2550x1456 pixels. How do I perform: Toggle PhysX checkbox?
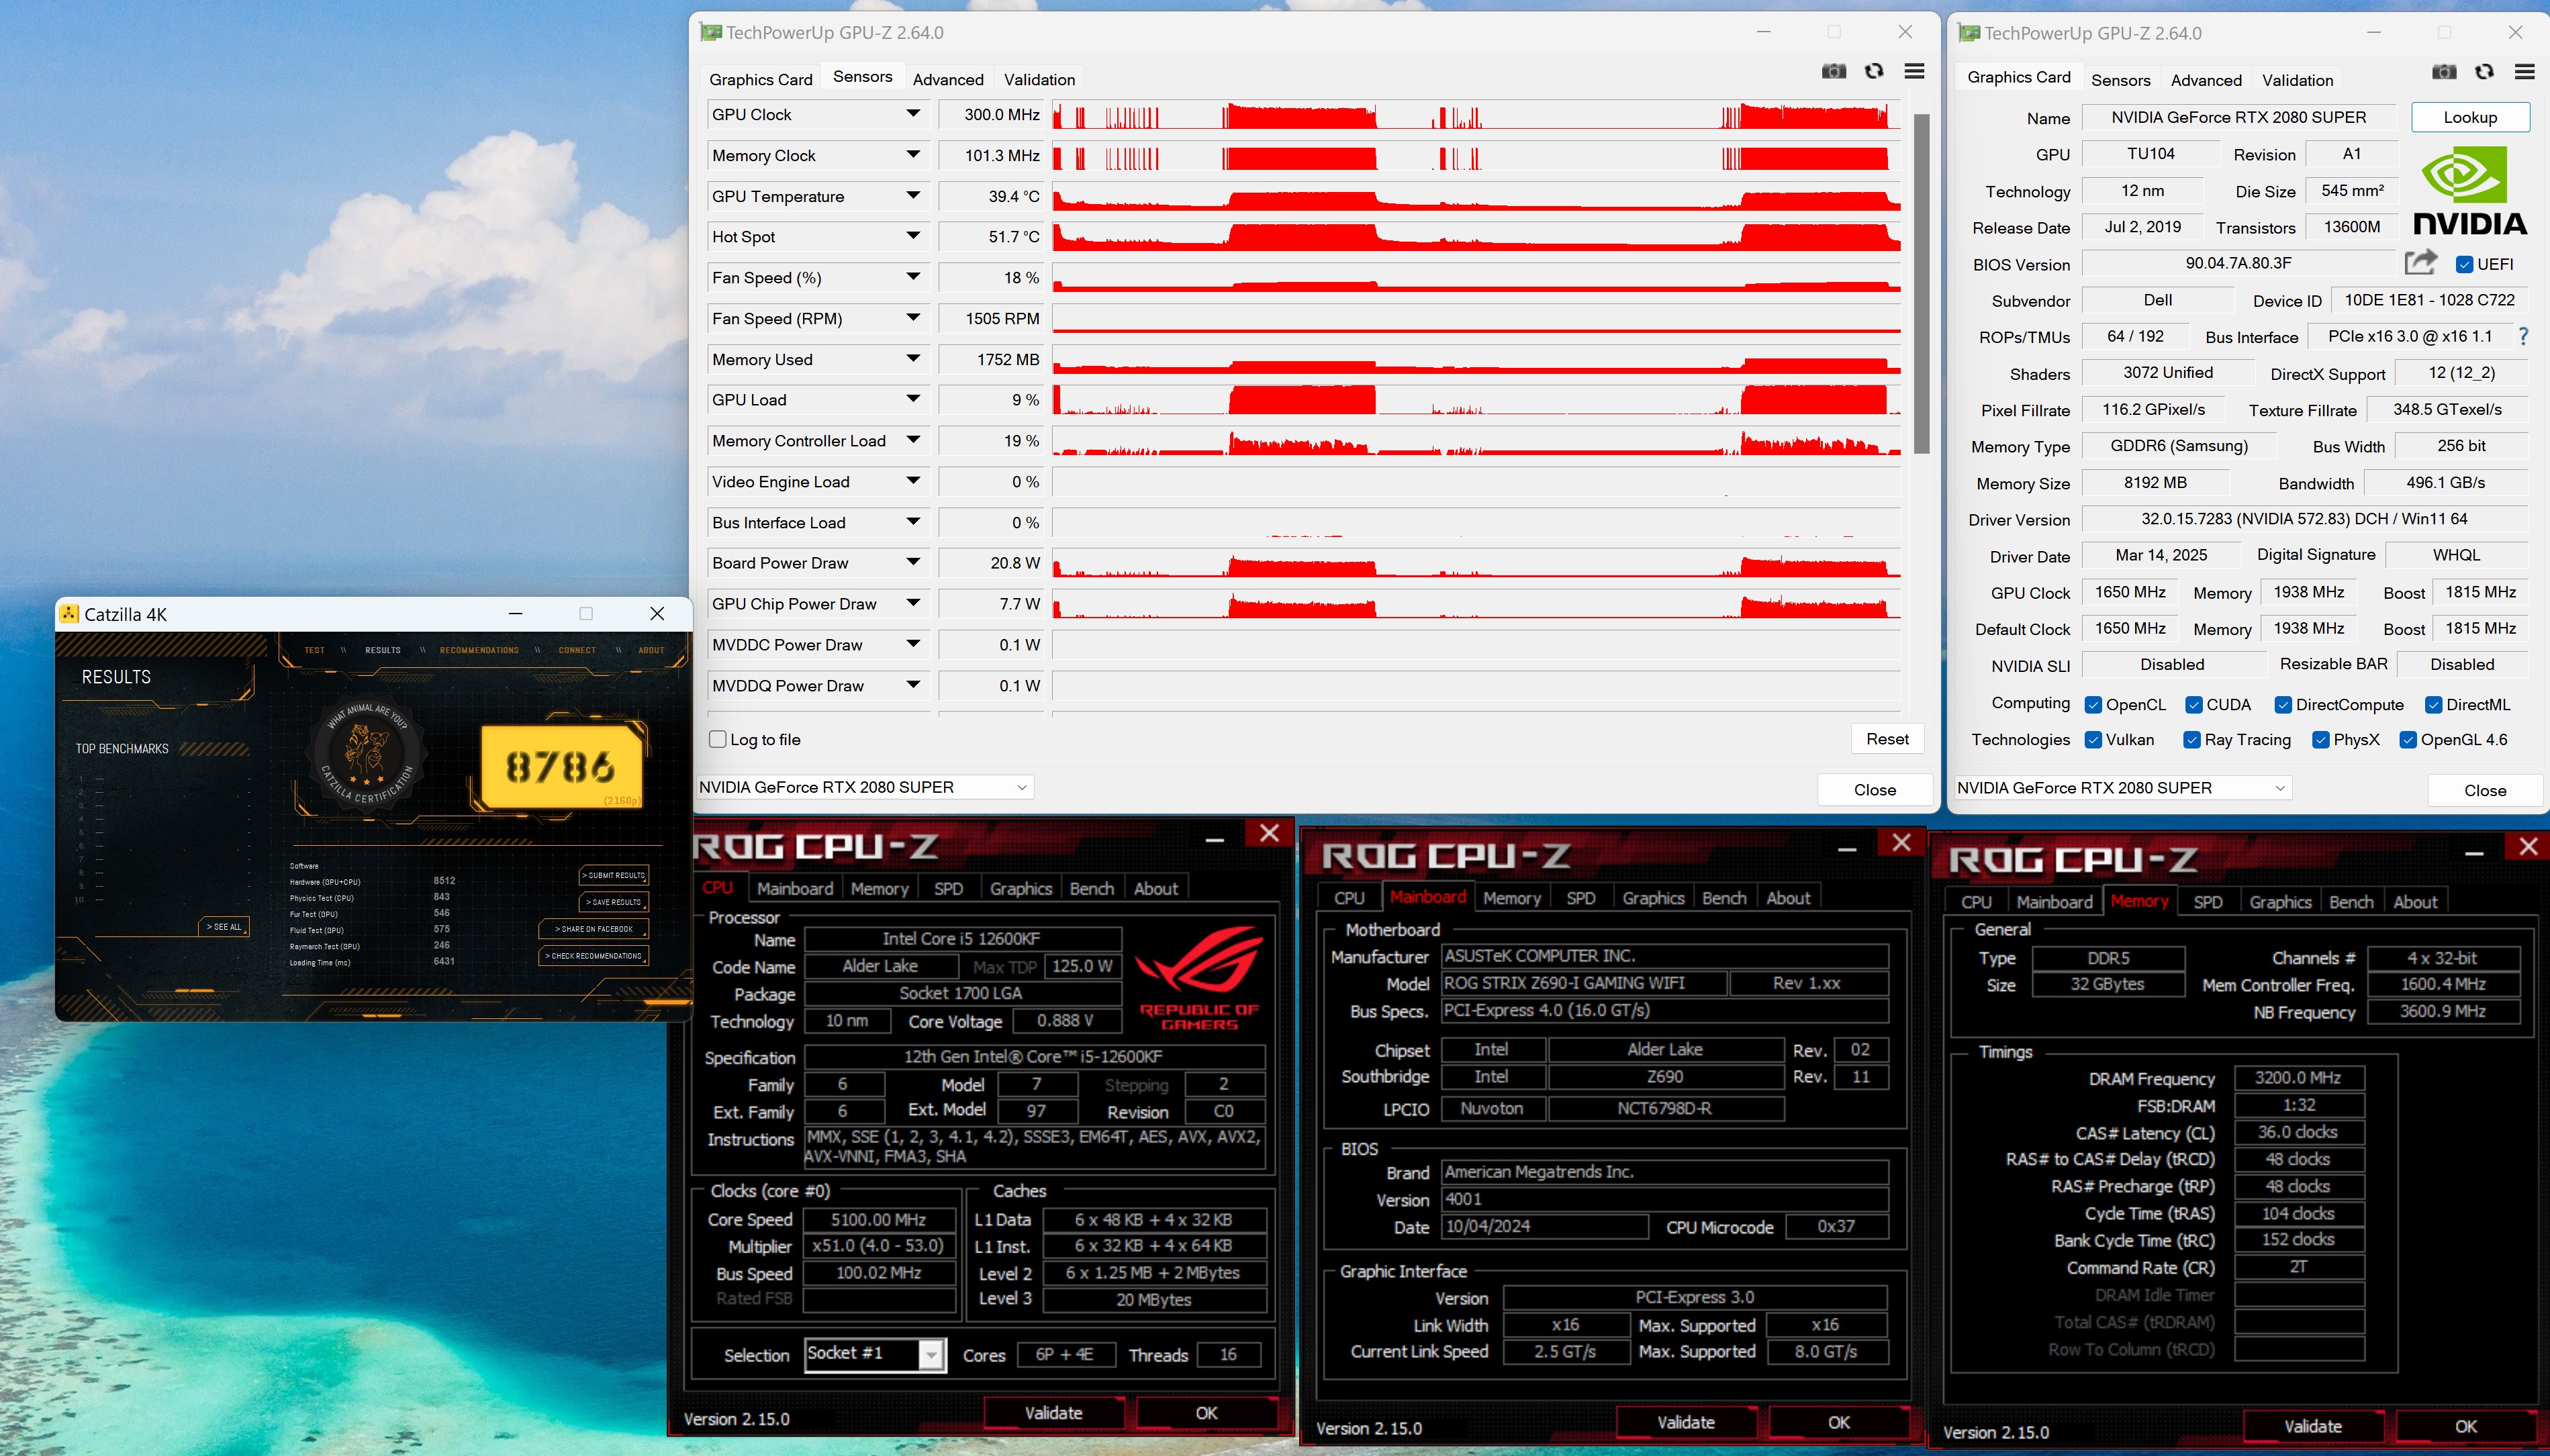click(2320, 740)
